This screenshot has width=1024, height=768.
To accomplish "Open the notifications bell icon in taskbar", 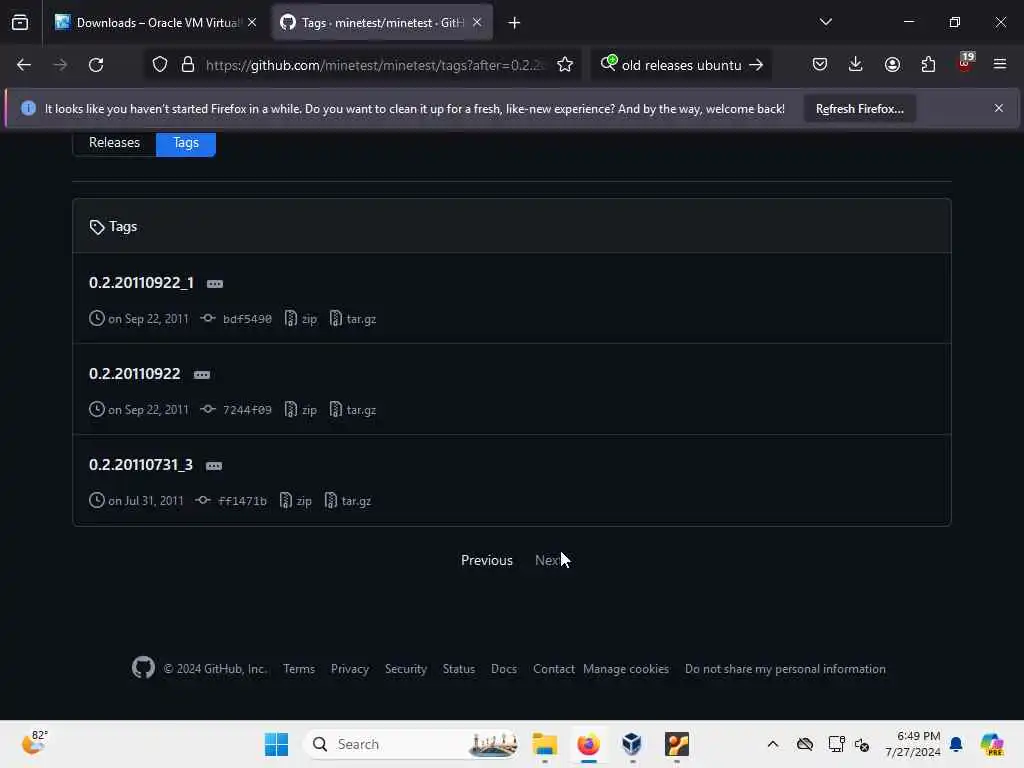I will (x=956, y=744).
